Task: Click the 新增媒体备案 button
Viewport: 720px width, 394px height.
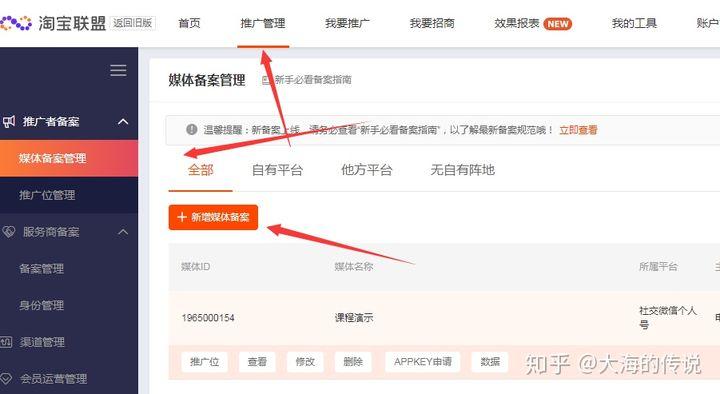Action: tap(213, 217)
